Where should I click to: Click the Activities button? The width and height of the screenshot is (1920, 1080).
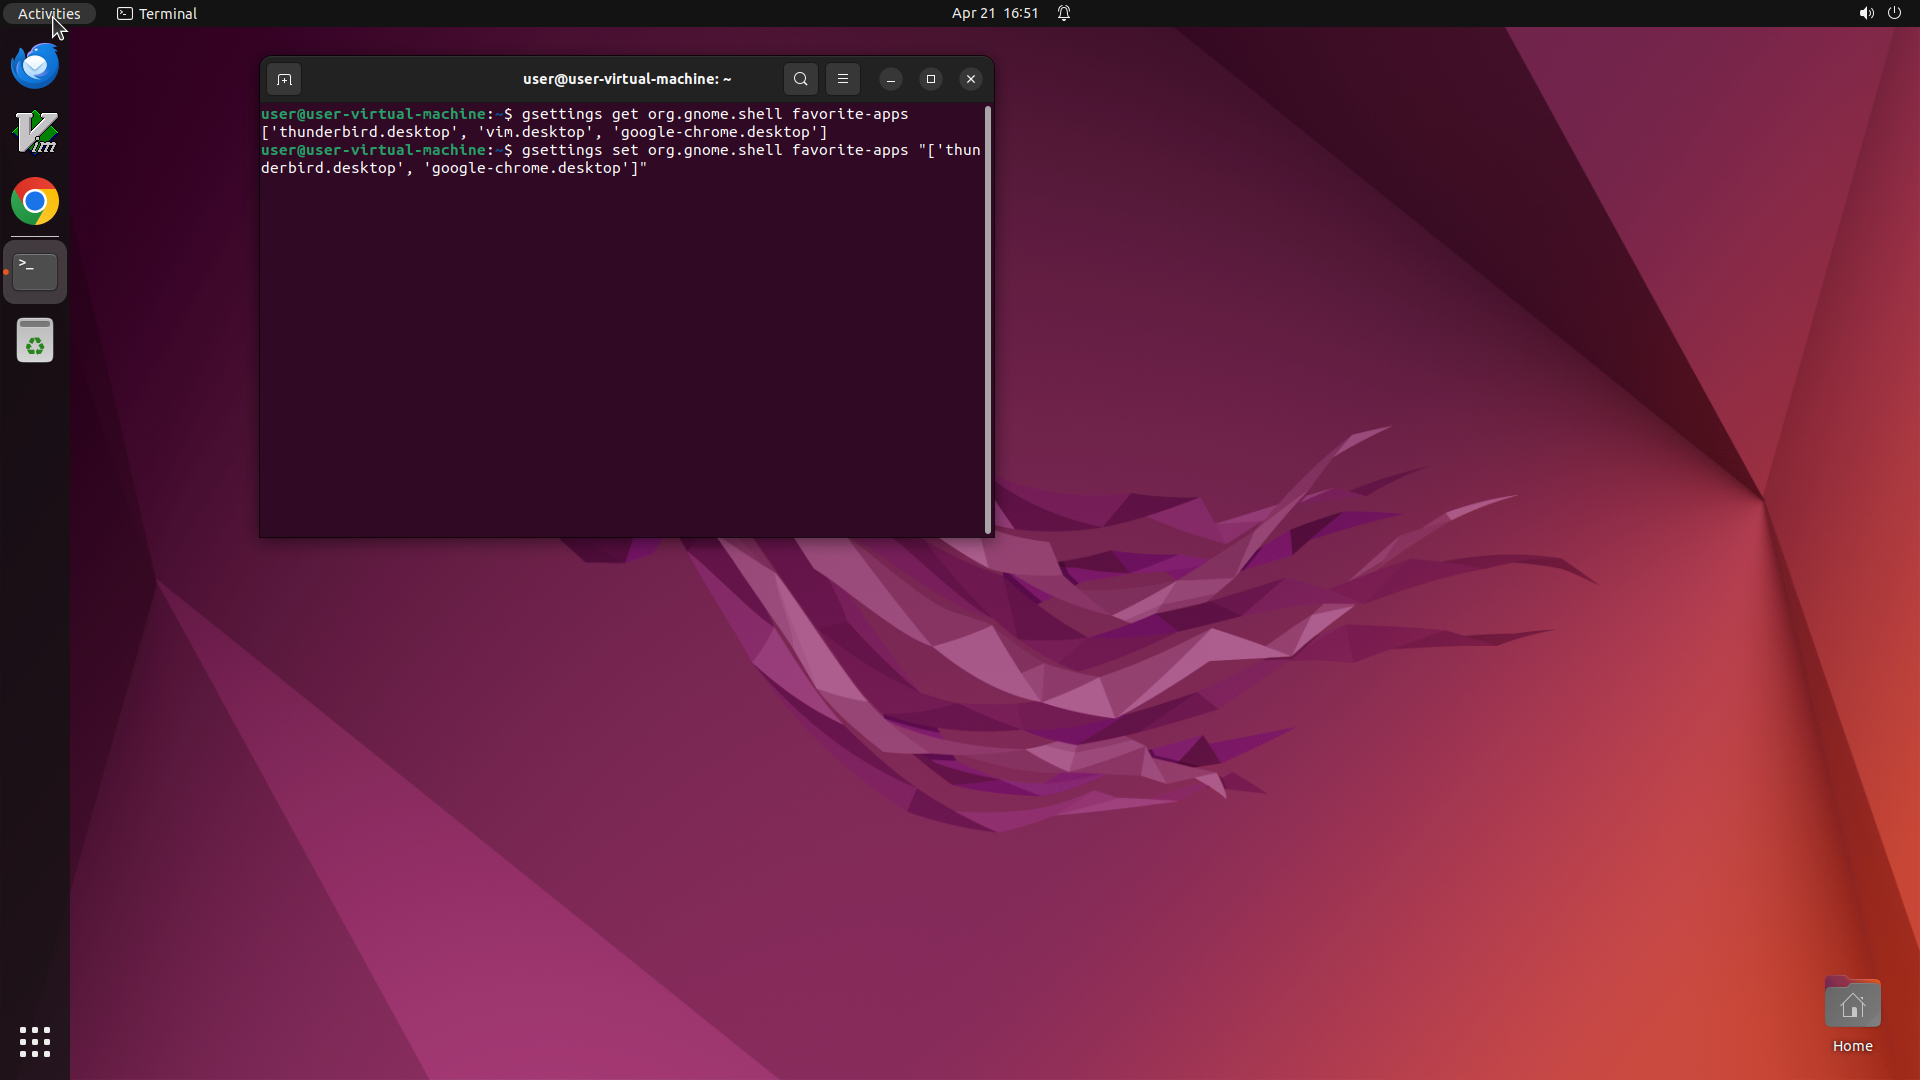point(49,14)
